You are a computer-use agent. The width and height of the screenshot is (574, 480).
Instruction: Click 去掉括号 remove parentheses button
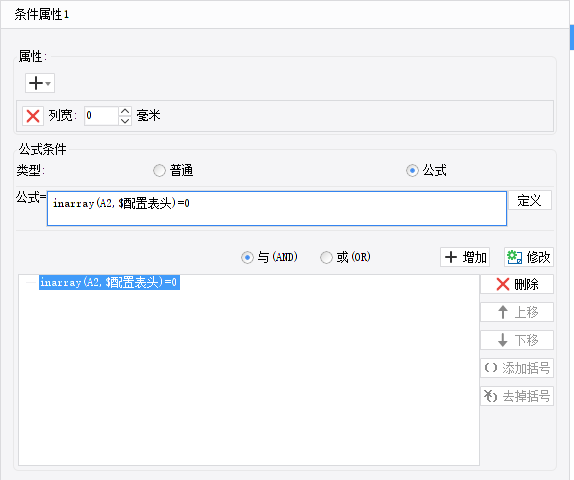517,396
